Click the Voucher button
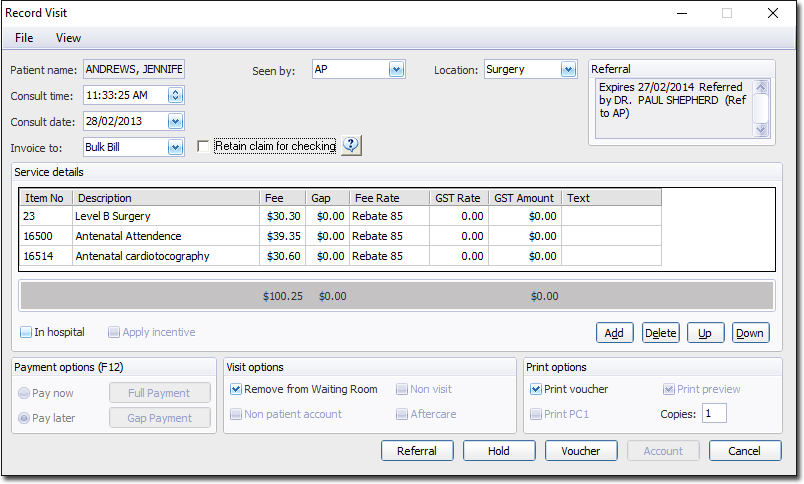This screenshot has width=804, height=484. [580, 451]
